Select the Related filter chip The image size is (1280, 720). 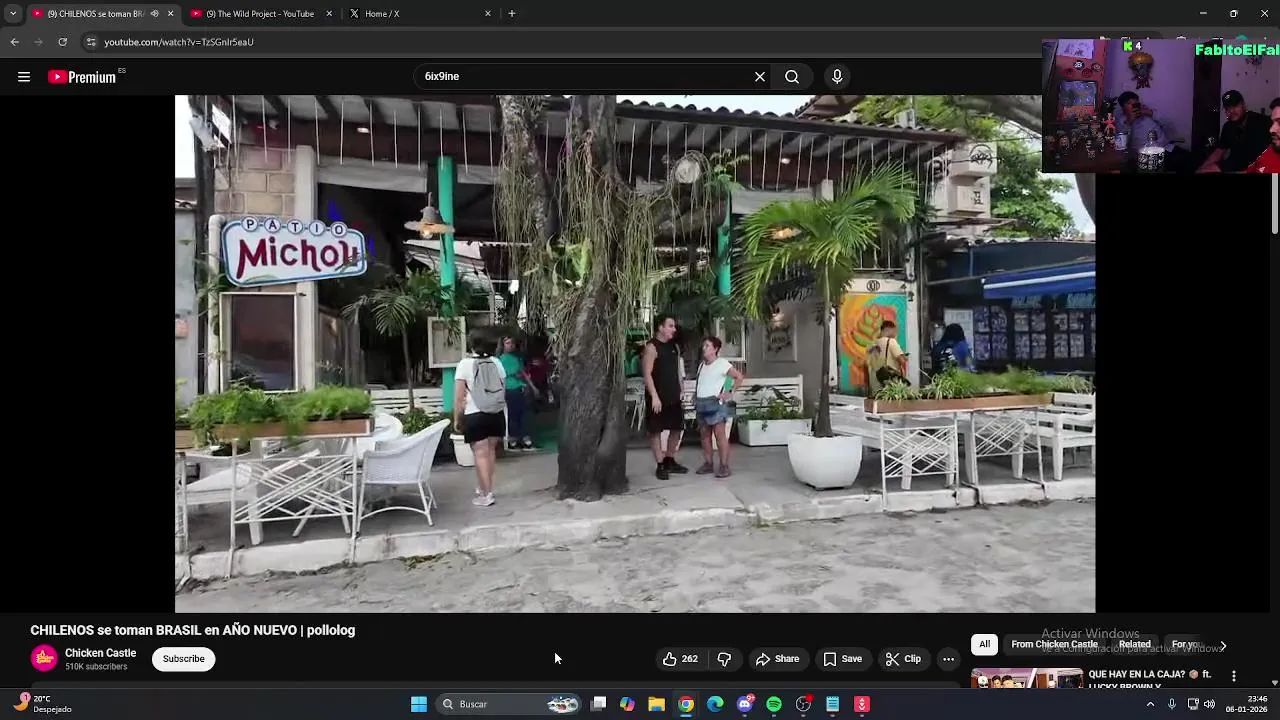[1135, 645]
